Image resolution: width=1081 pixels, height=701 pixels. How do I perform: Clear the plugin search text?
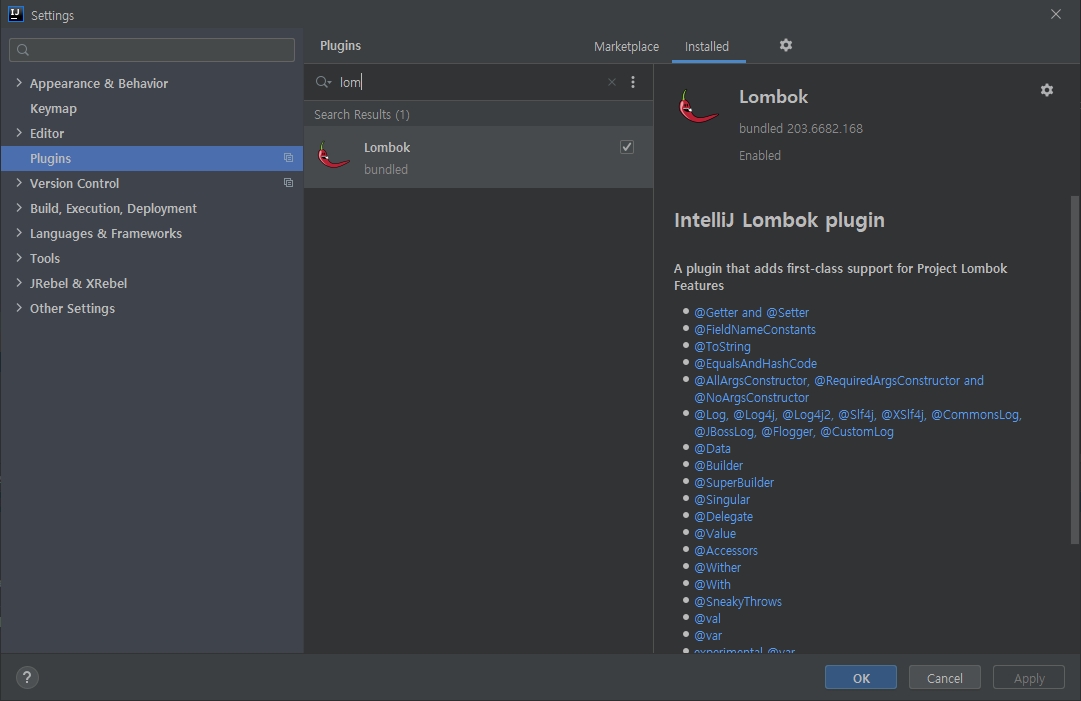tap(612, 82)
